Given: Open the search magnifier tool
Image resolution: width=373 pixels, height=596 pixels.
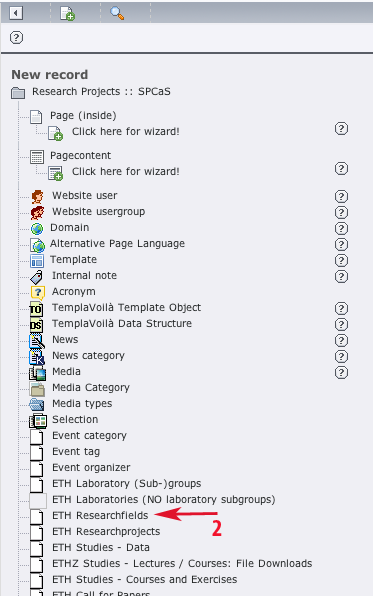Looking at the screenshot, I should (117, 13).
